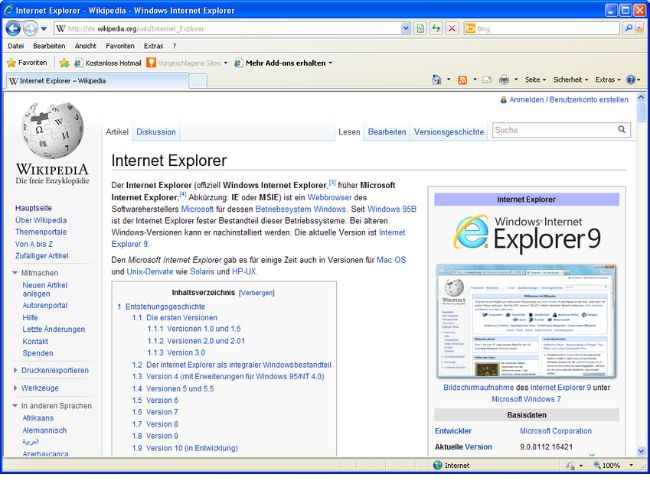
Task: Open the Zufälliger Artikel sidebar link
Action: point(41,256)
